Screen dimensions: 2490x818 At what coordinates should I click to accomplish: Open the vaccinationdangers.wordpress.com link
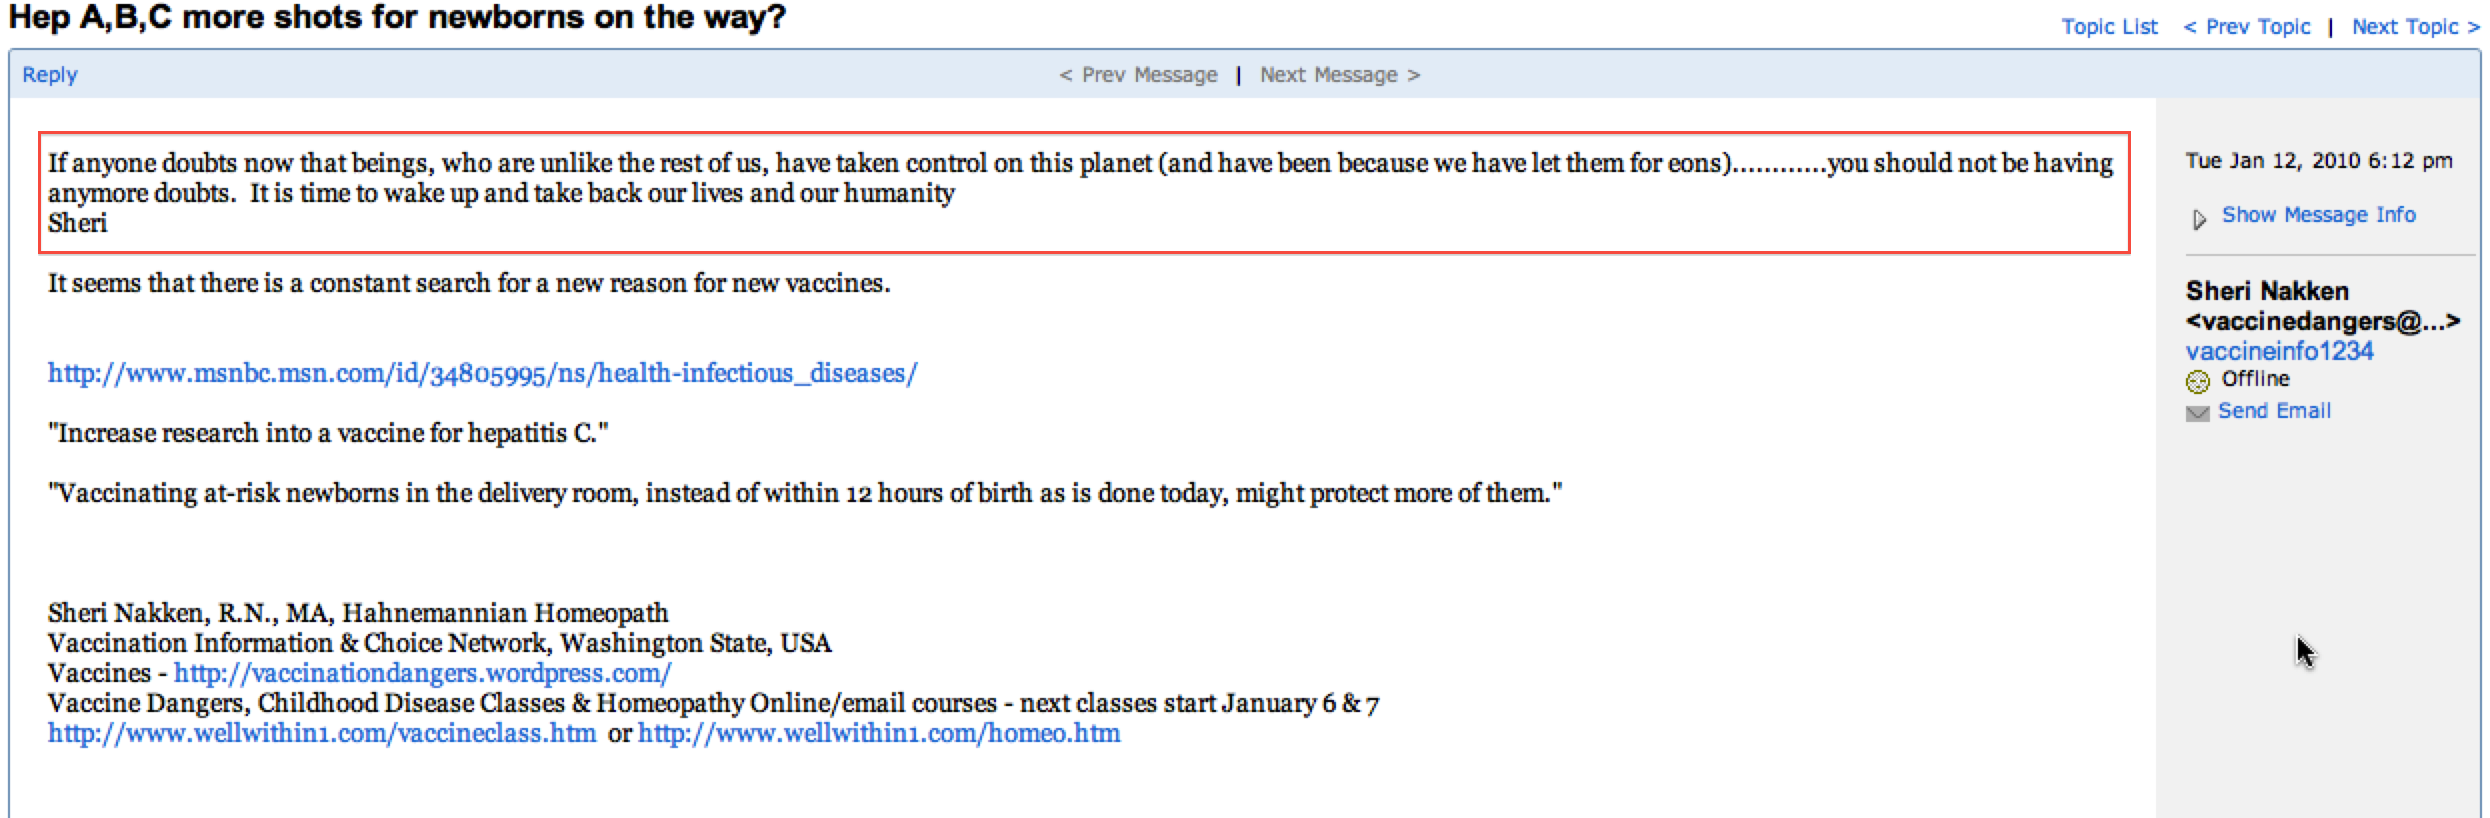click(x=422, y=673)
